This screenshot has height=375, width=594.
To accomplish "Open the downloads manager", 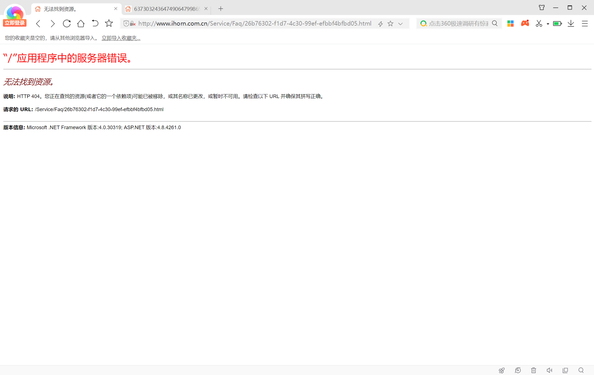I will [x=571, y=23].
